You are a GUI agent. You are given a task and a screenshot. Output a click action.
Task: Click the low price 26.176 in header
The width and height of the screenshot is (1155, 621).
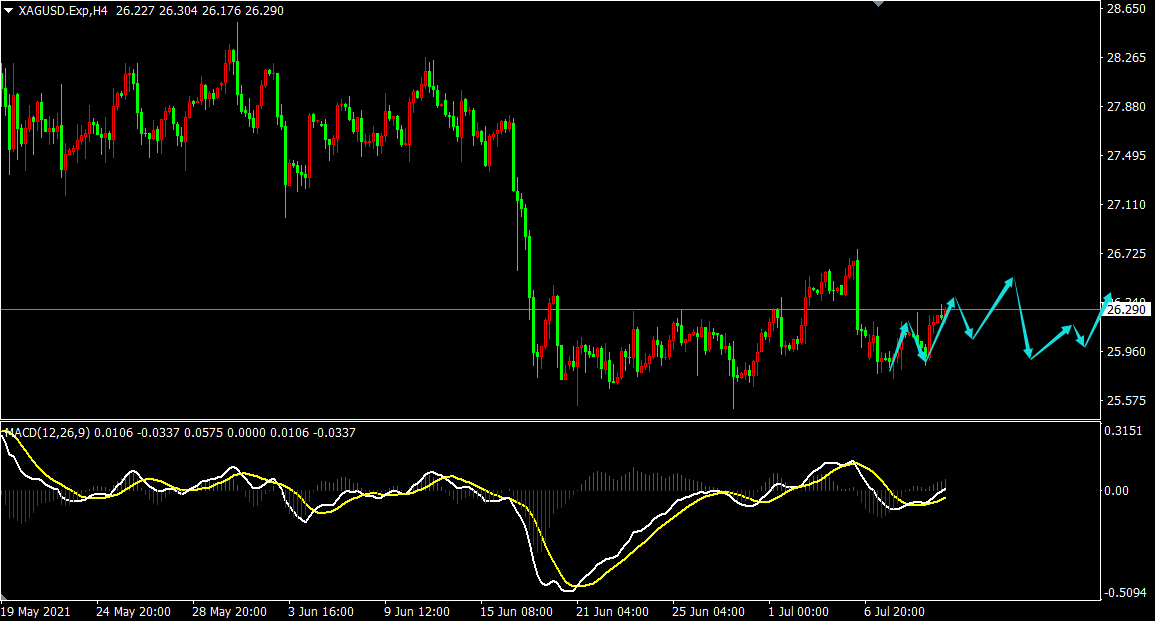220,11
